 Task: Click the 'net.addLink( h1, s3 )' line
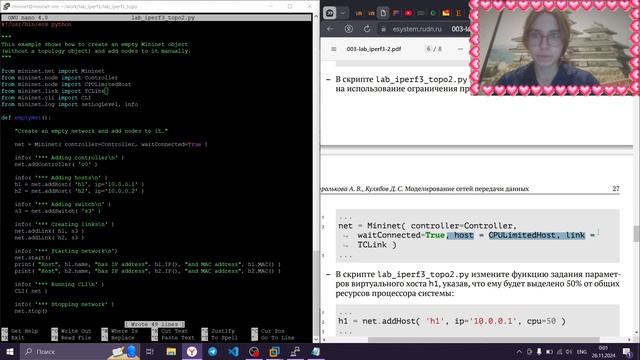click(x=49, y=231)
